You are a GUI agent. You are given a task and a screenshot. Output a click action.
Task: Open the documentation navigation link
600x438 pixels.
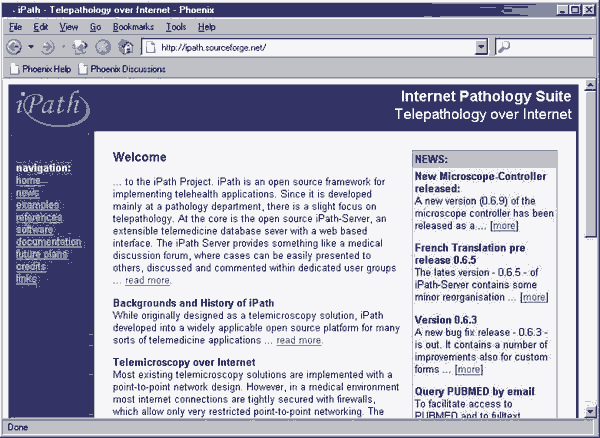[49, 242]
